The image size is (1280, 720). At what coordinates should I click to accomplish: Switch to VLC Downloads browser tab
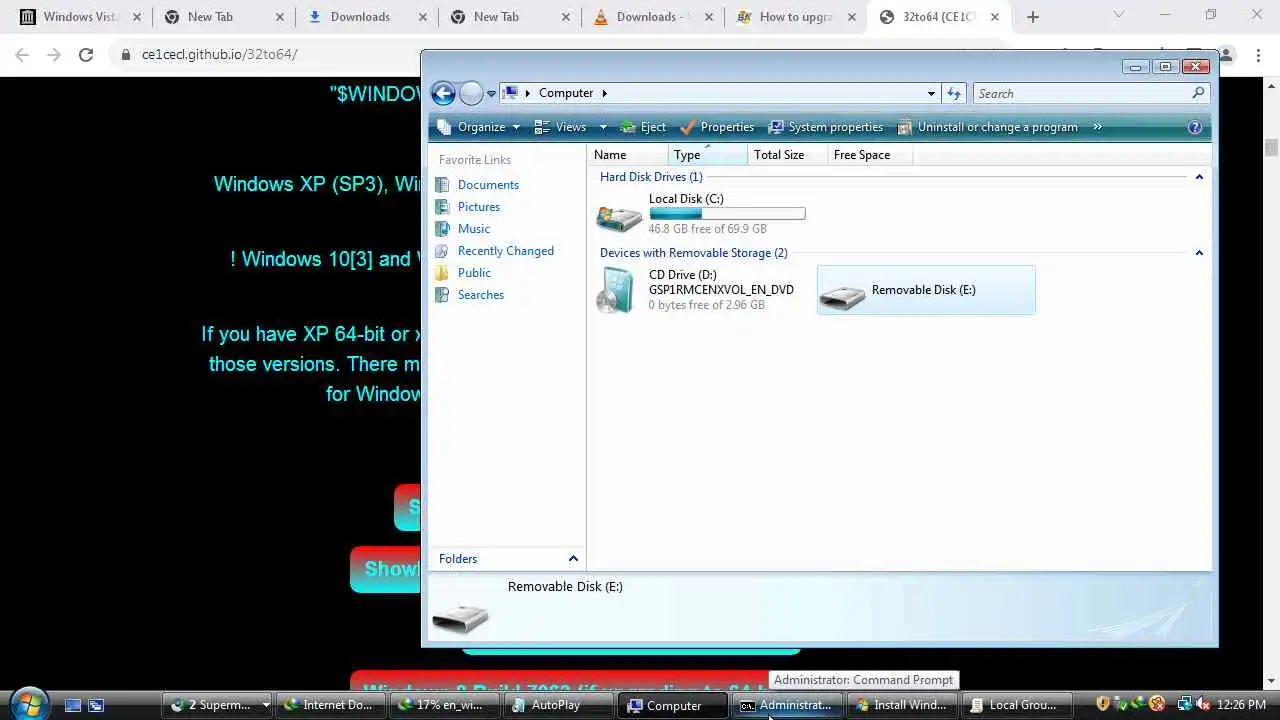point(651,17)
